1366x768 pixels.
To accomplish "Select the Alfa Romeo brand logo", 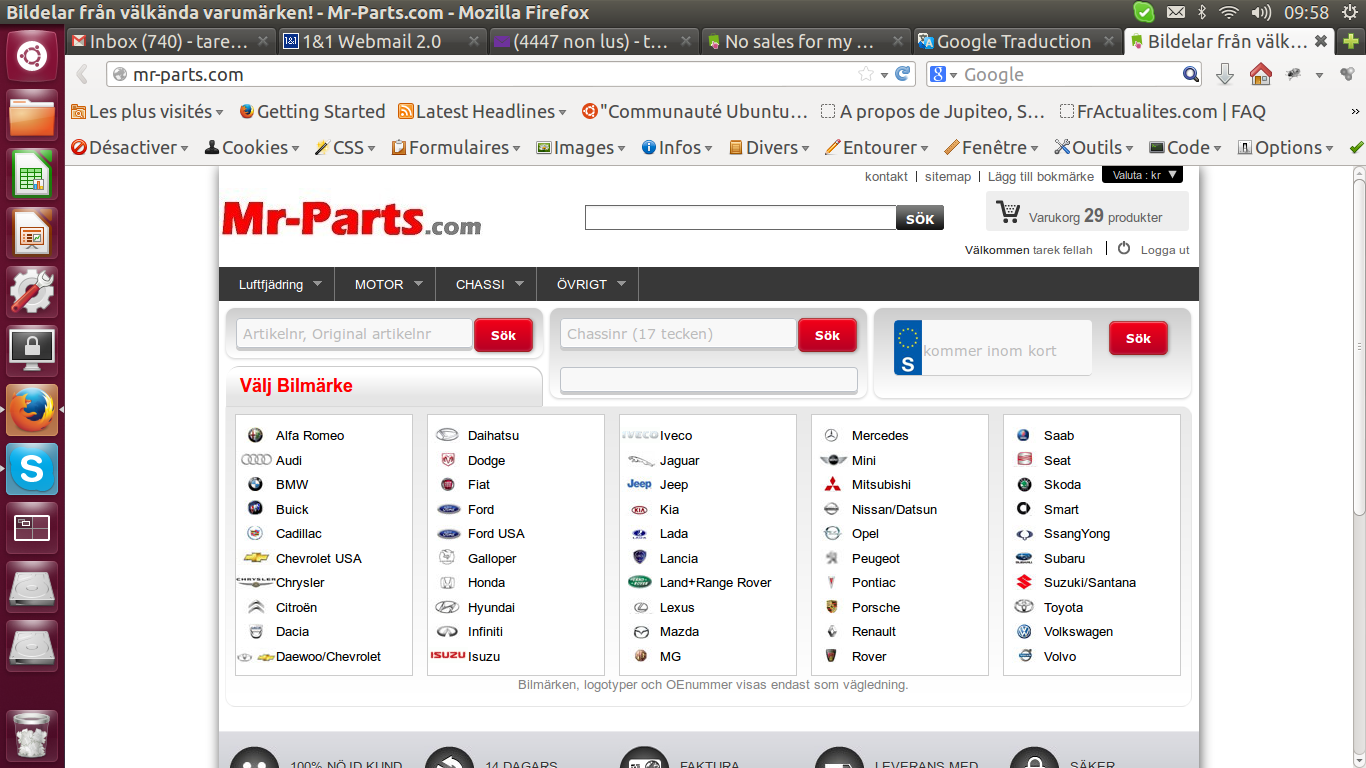I will pyautogui.click(x=256, y=435).
